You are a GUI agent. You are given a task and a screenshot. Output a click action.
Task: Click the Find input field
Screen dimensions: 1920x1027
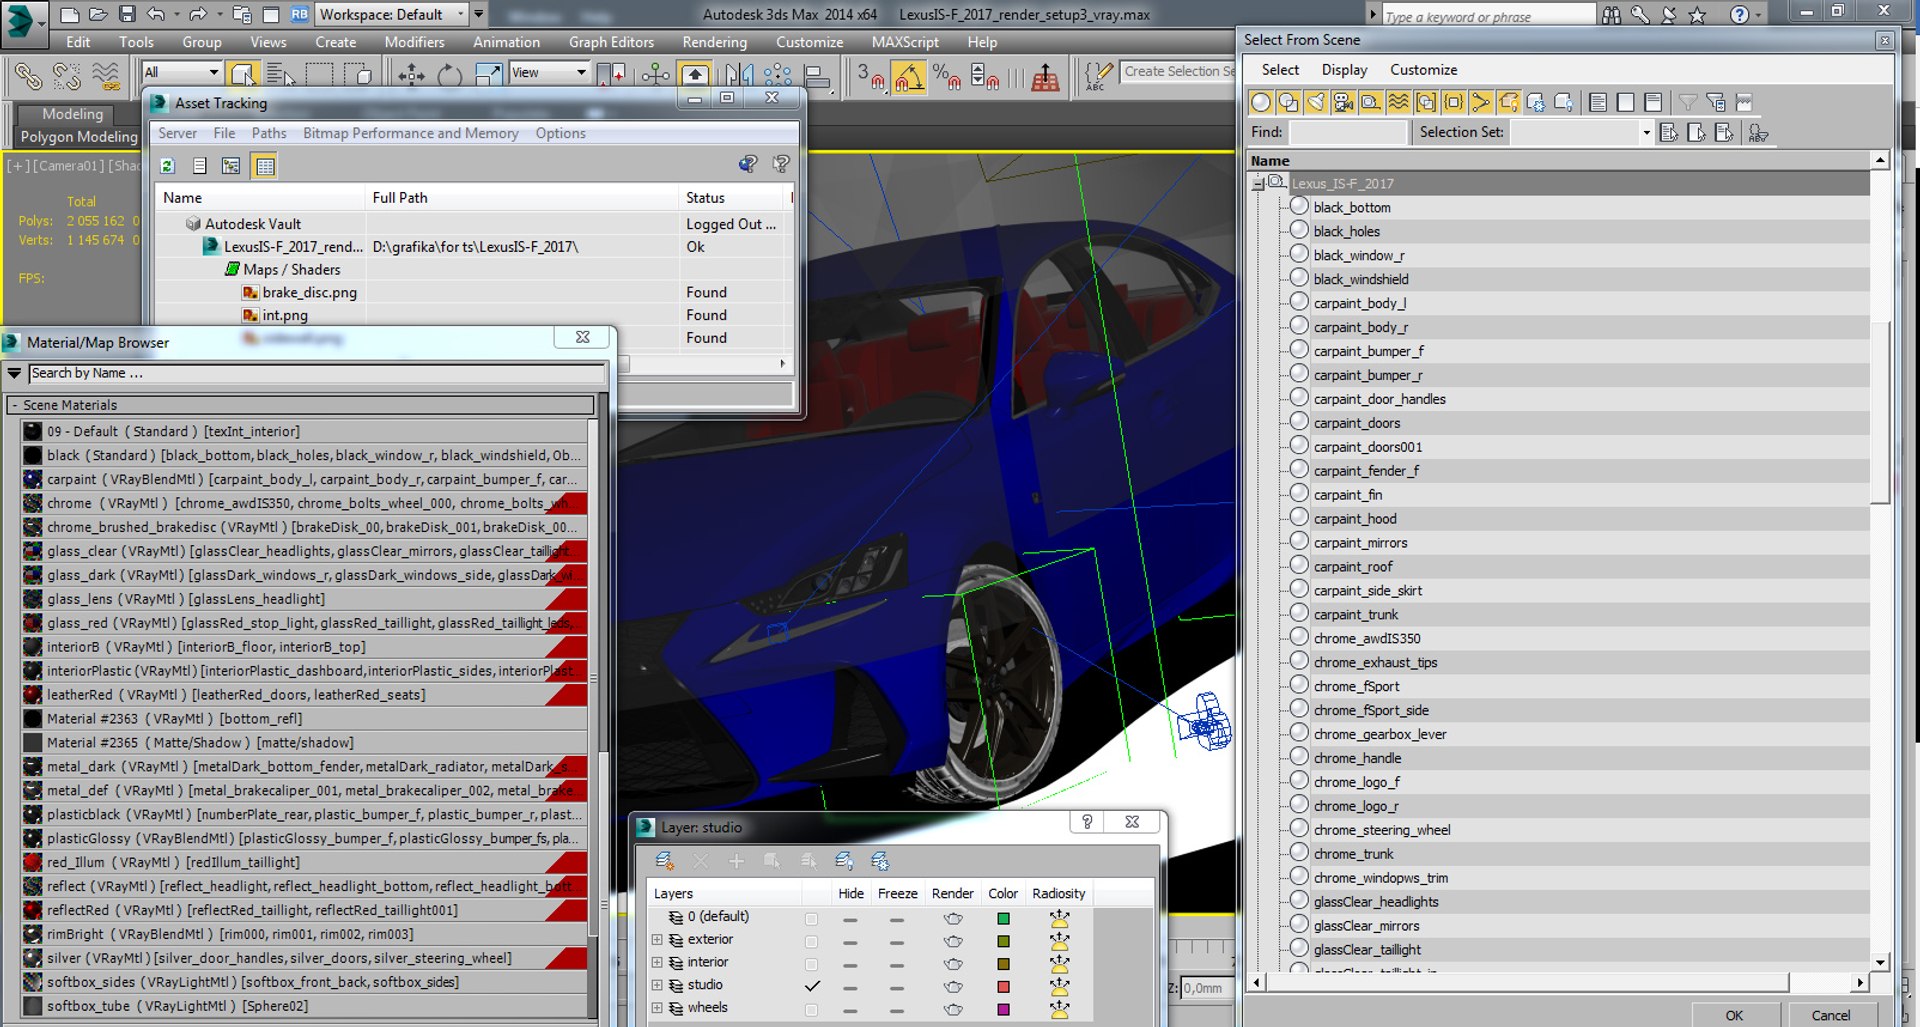1347,132
